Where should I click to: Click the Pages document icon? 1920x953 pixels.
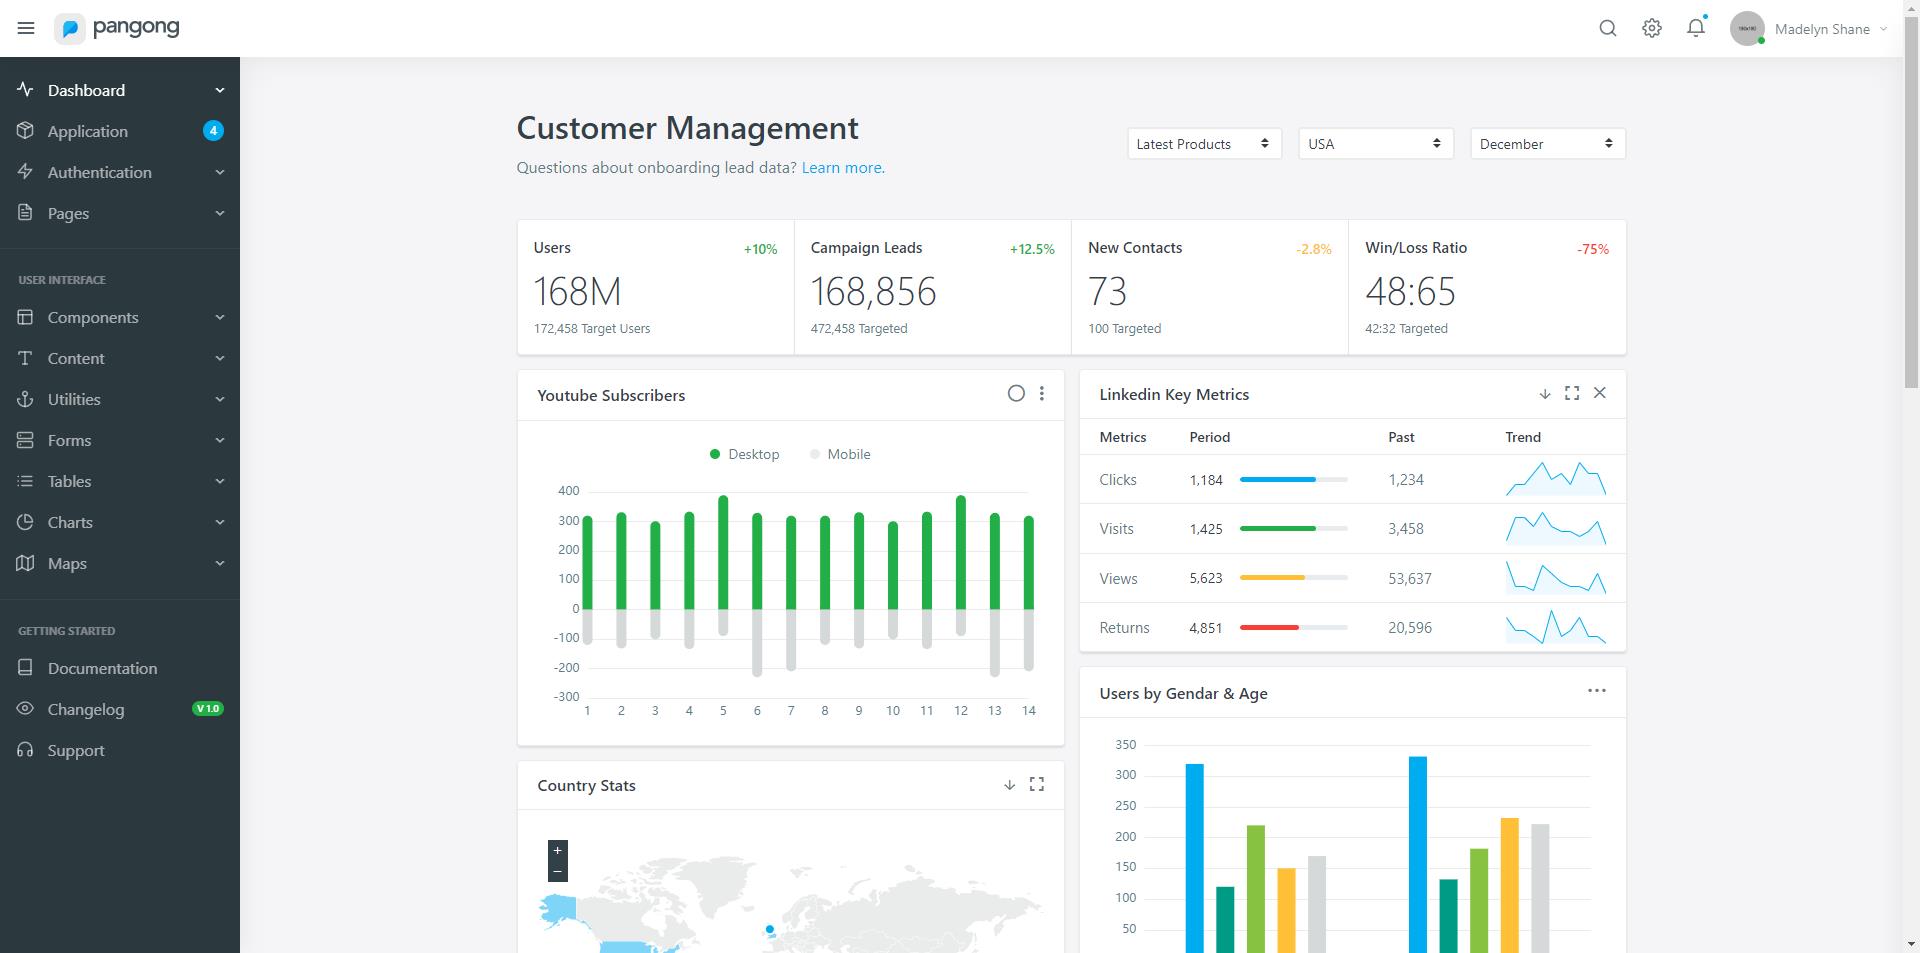pyautogui.click(x=25, y=213)
